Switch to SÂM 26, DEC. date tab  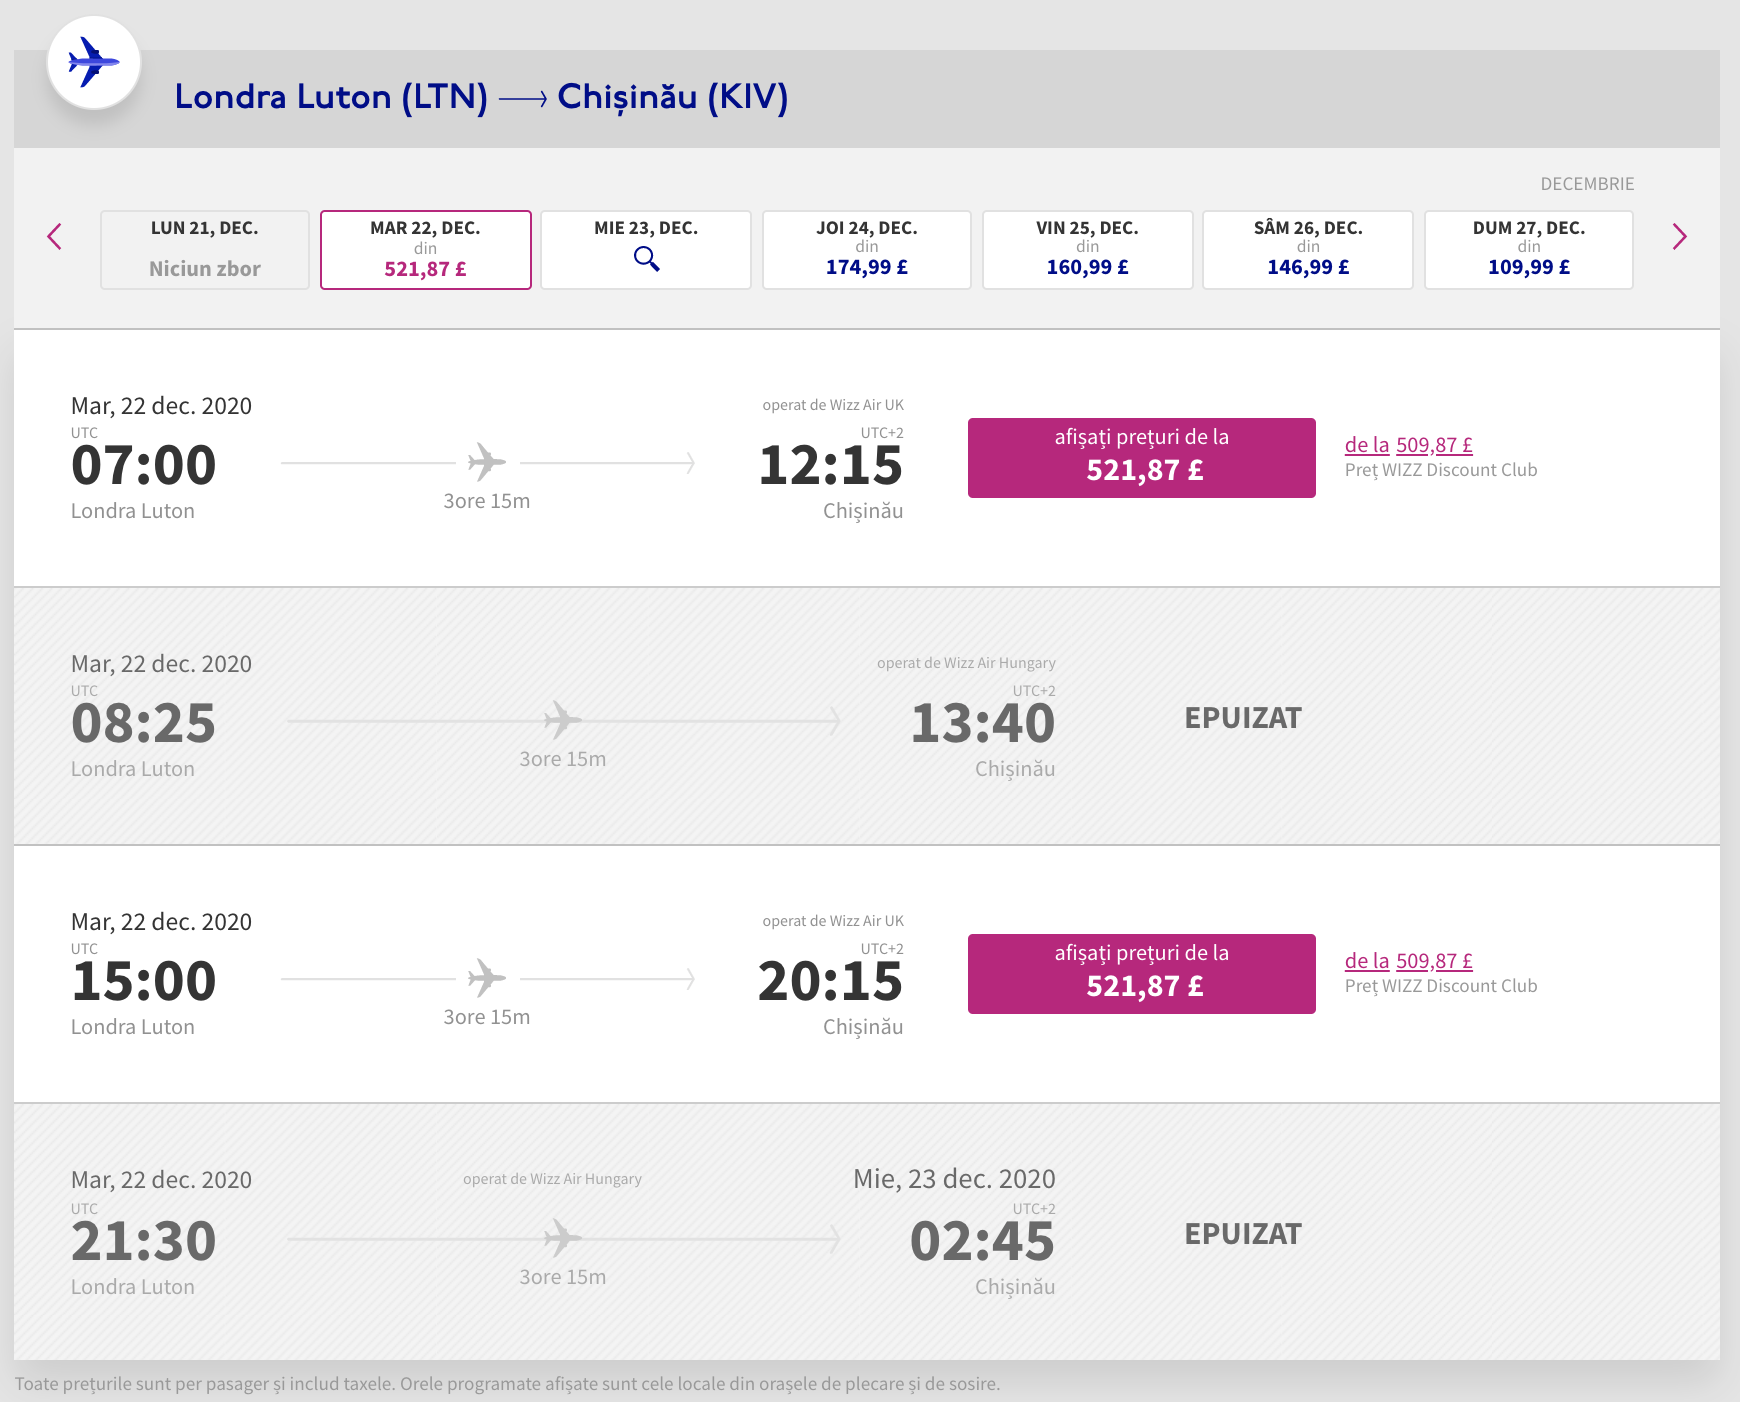click(x=1307, y=249)
